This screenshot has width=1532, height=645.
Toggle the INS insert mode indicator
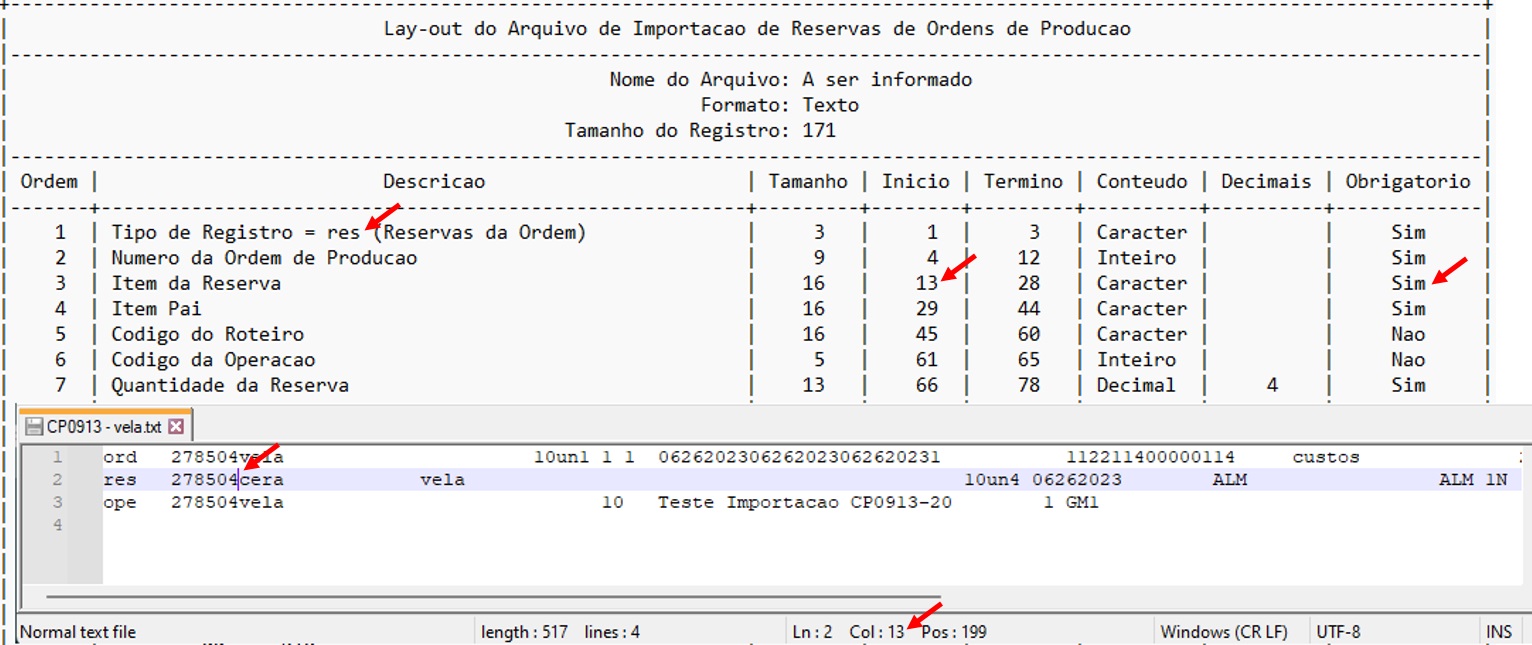tap(1499, 632)
